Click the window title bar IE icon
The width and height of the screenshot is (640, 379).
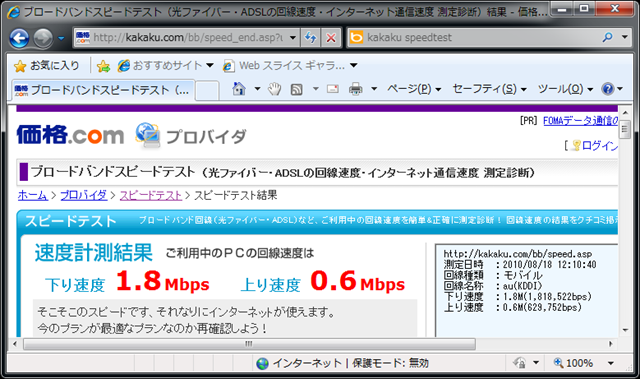pyautogui.click(x=13, y=12)
